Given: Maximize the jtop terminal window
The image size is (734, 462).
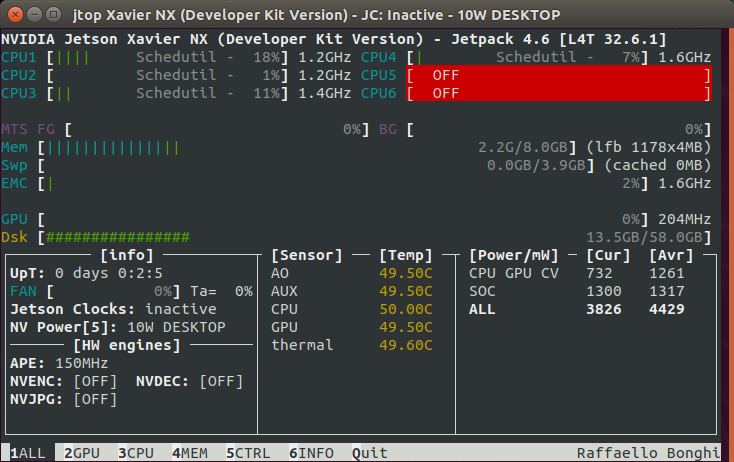Looking at the screenshot, I should pyautogui.click(x=53, y=15).
